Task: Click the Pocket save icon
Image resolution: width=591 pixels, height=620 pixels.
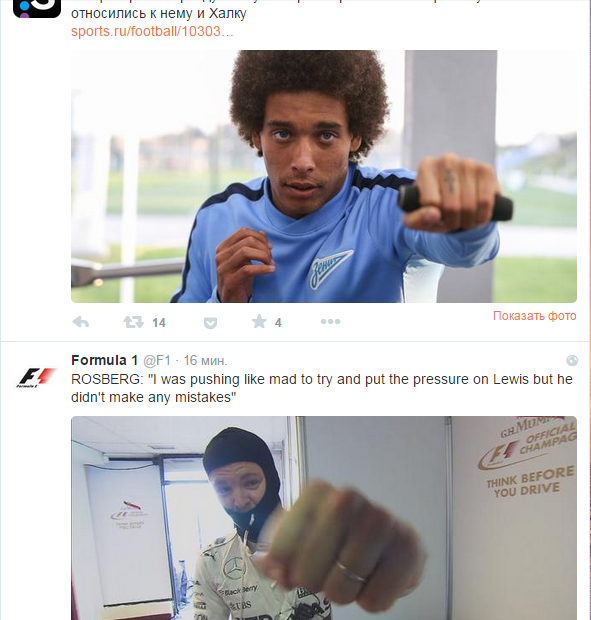Action: coord(210,323)
